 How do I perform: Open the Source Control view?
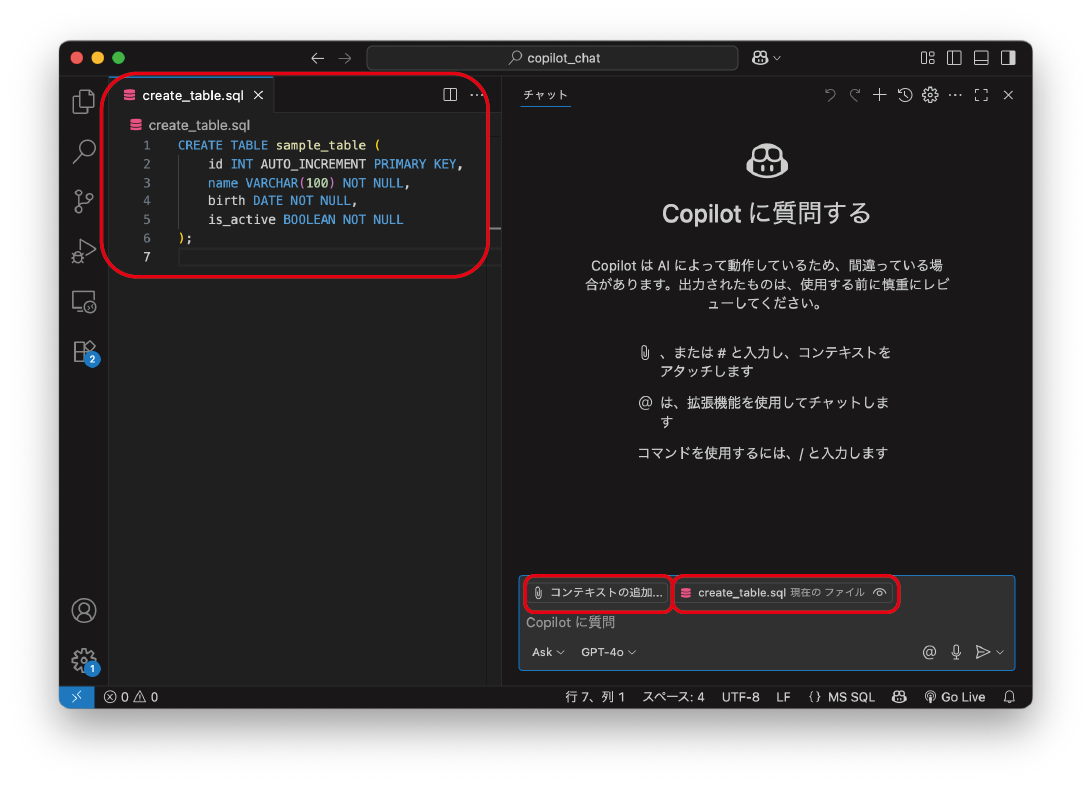click(83, 201)
